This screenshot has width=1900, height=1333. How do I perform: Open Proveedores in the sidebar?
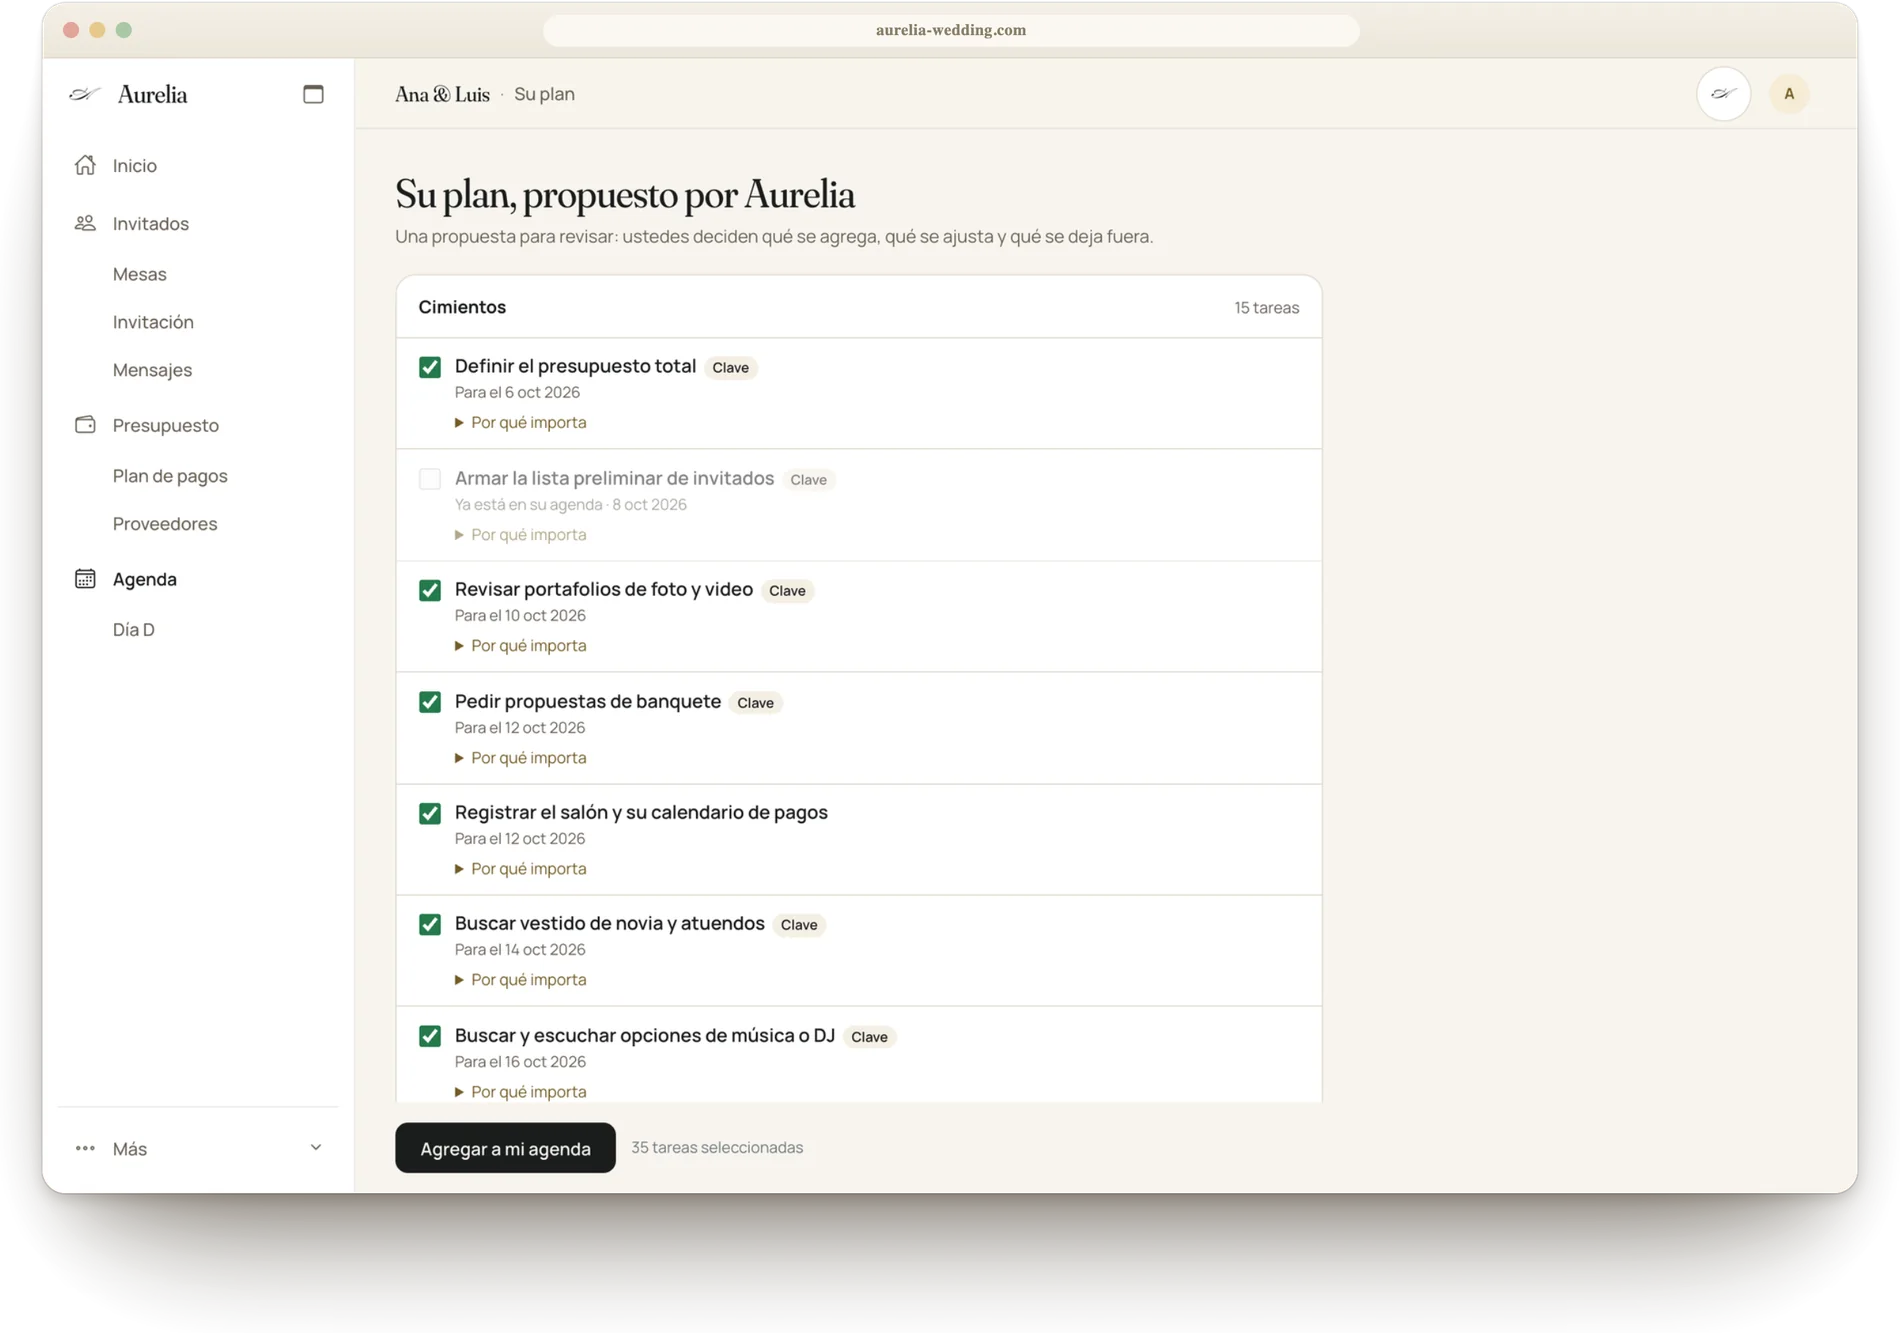point(165,524)
